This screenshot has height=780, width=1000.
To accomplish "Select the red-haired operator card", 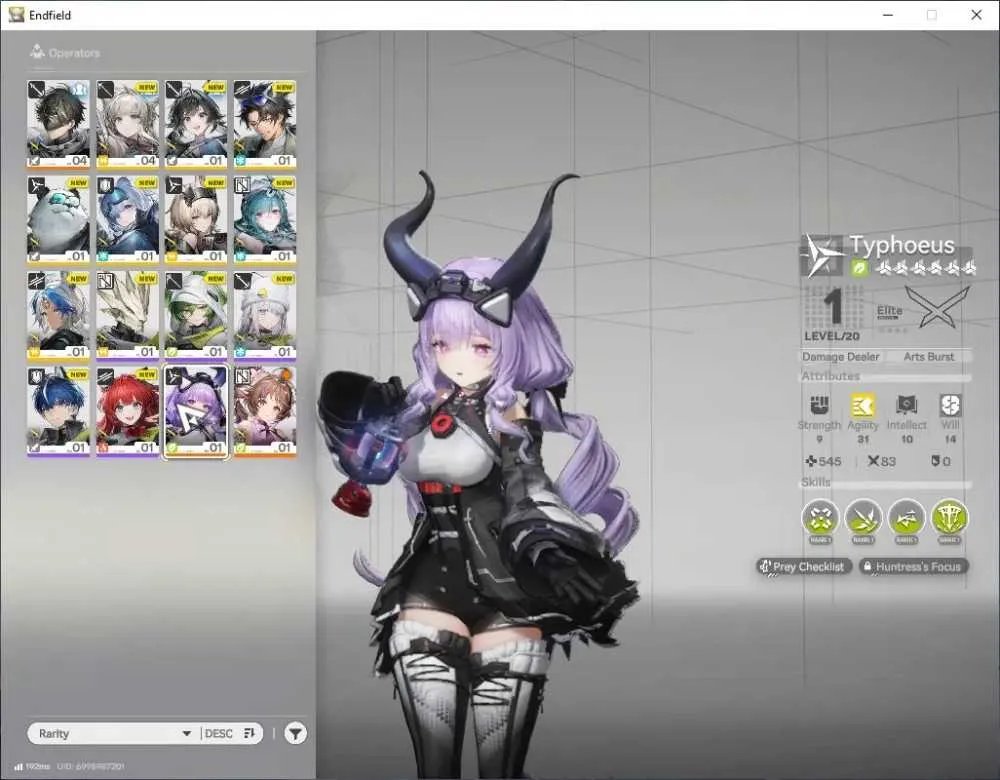I will (x=127, y=411).
